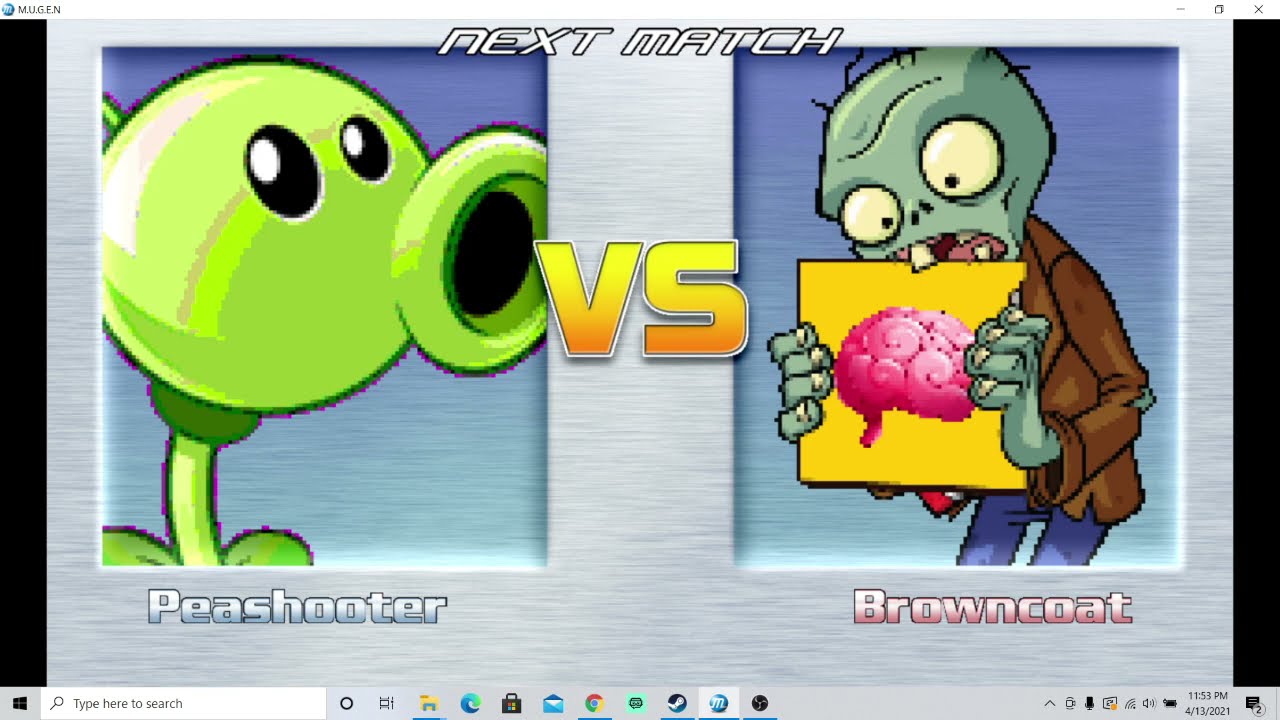The image size is (1280, 720).
Task: Open the green chat app icon
Action: 635,703
